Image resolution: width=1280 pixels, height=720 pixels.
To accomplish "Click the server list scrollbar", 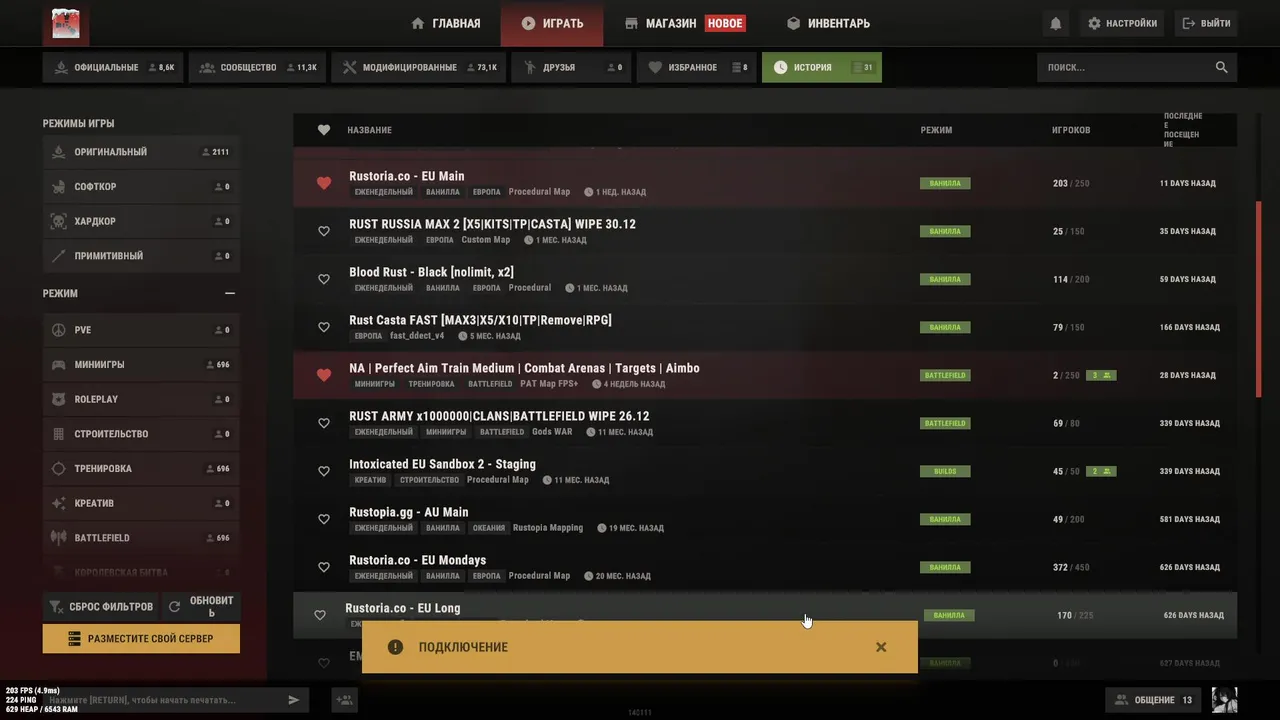I will coord(1259,300).
